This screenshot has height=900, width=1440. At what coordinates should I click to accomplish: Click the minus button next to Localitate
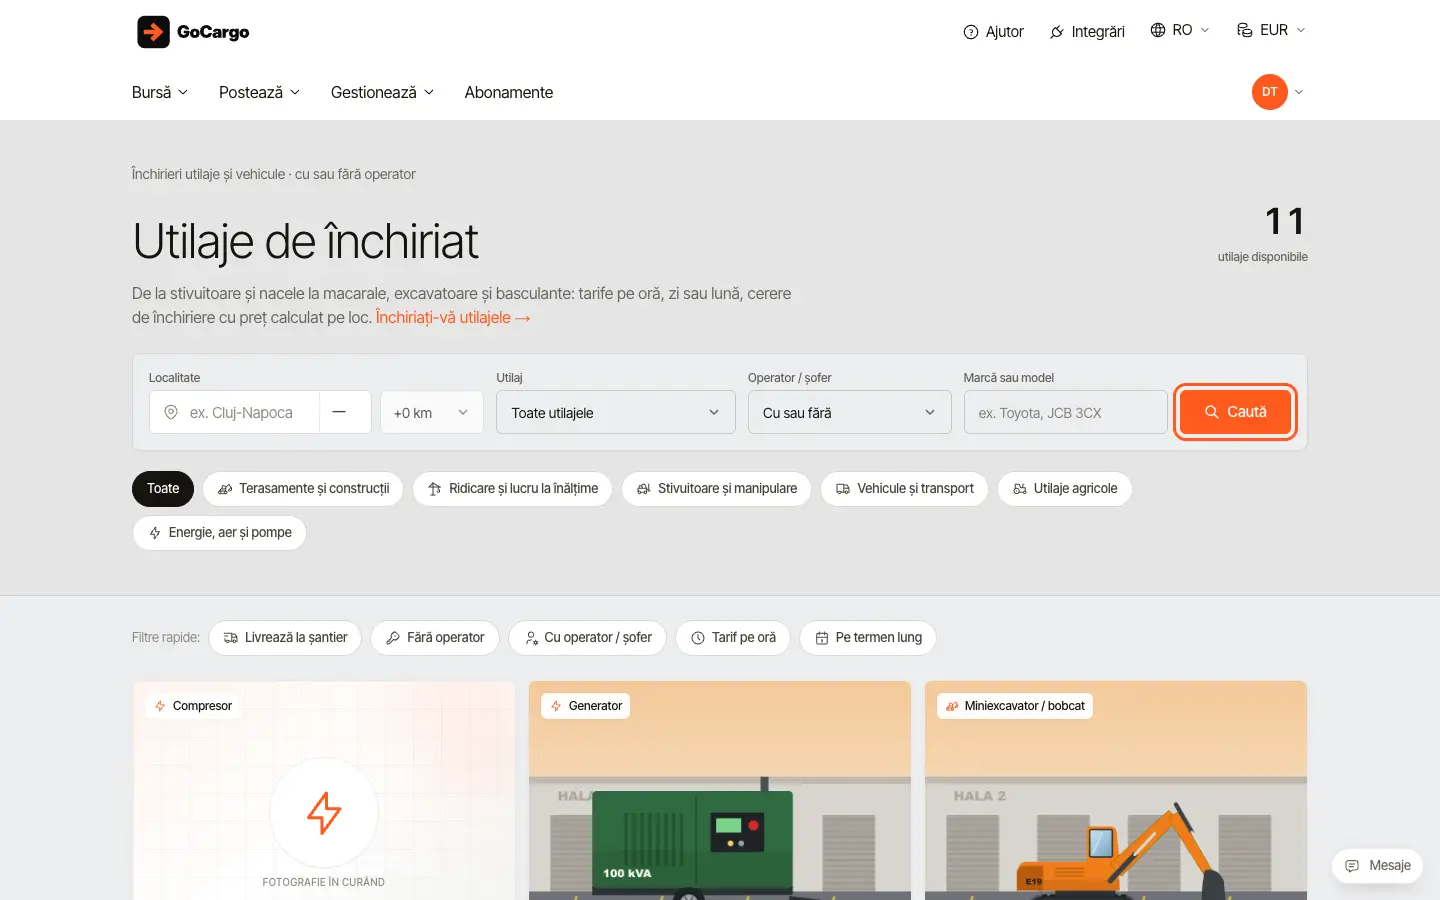click(x=345, y=412)
